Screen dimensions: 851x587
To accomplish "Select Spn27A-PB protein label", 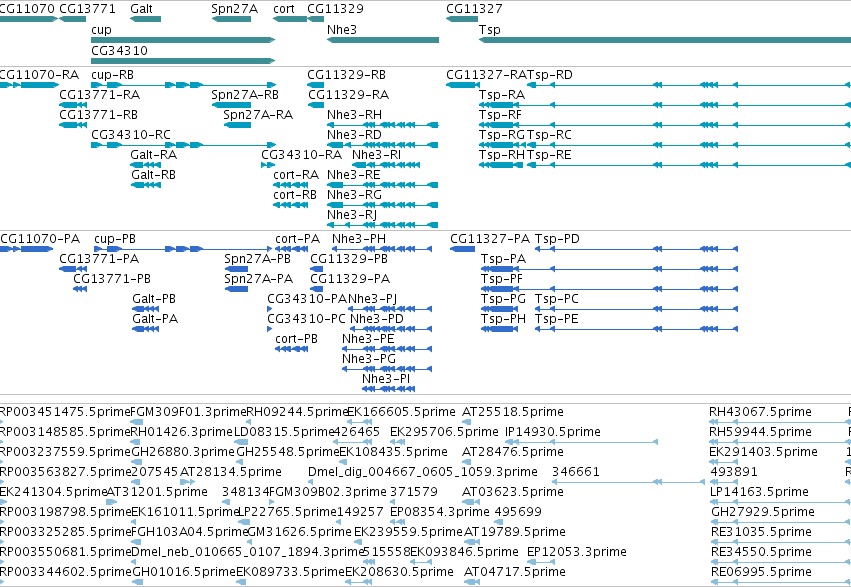I will click(257, 259).
